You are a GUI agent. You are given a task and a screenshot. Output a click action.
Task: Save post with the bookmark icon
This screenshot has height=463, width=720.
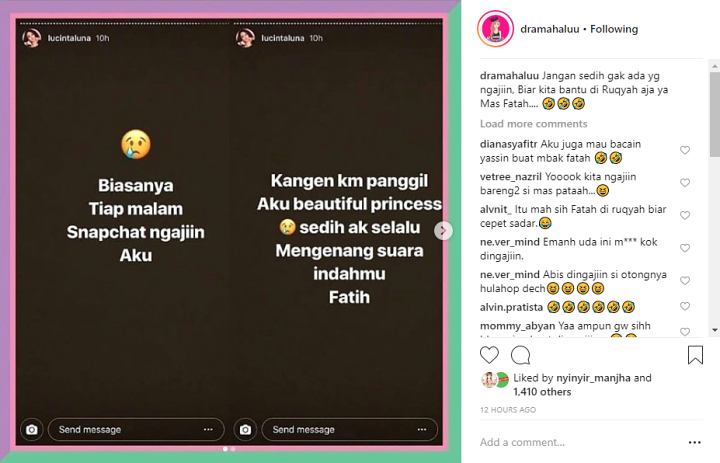click(x=695, y=355)
